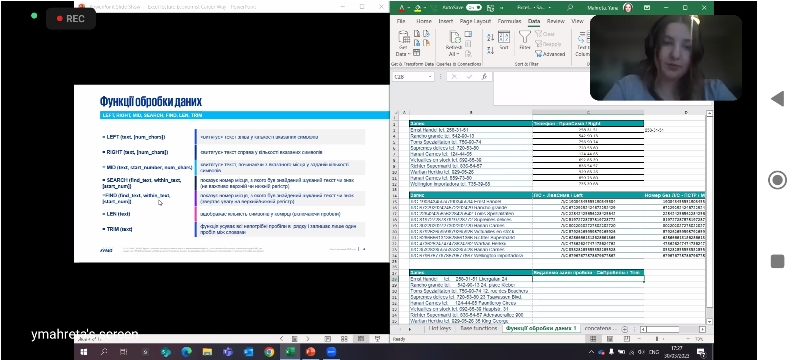Sort ascending A to Z icon
800x360 pixels.
pyautogui.click(x=490, y=38)
